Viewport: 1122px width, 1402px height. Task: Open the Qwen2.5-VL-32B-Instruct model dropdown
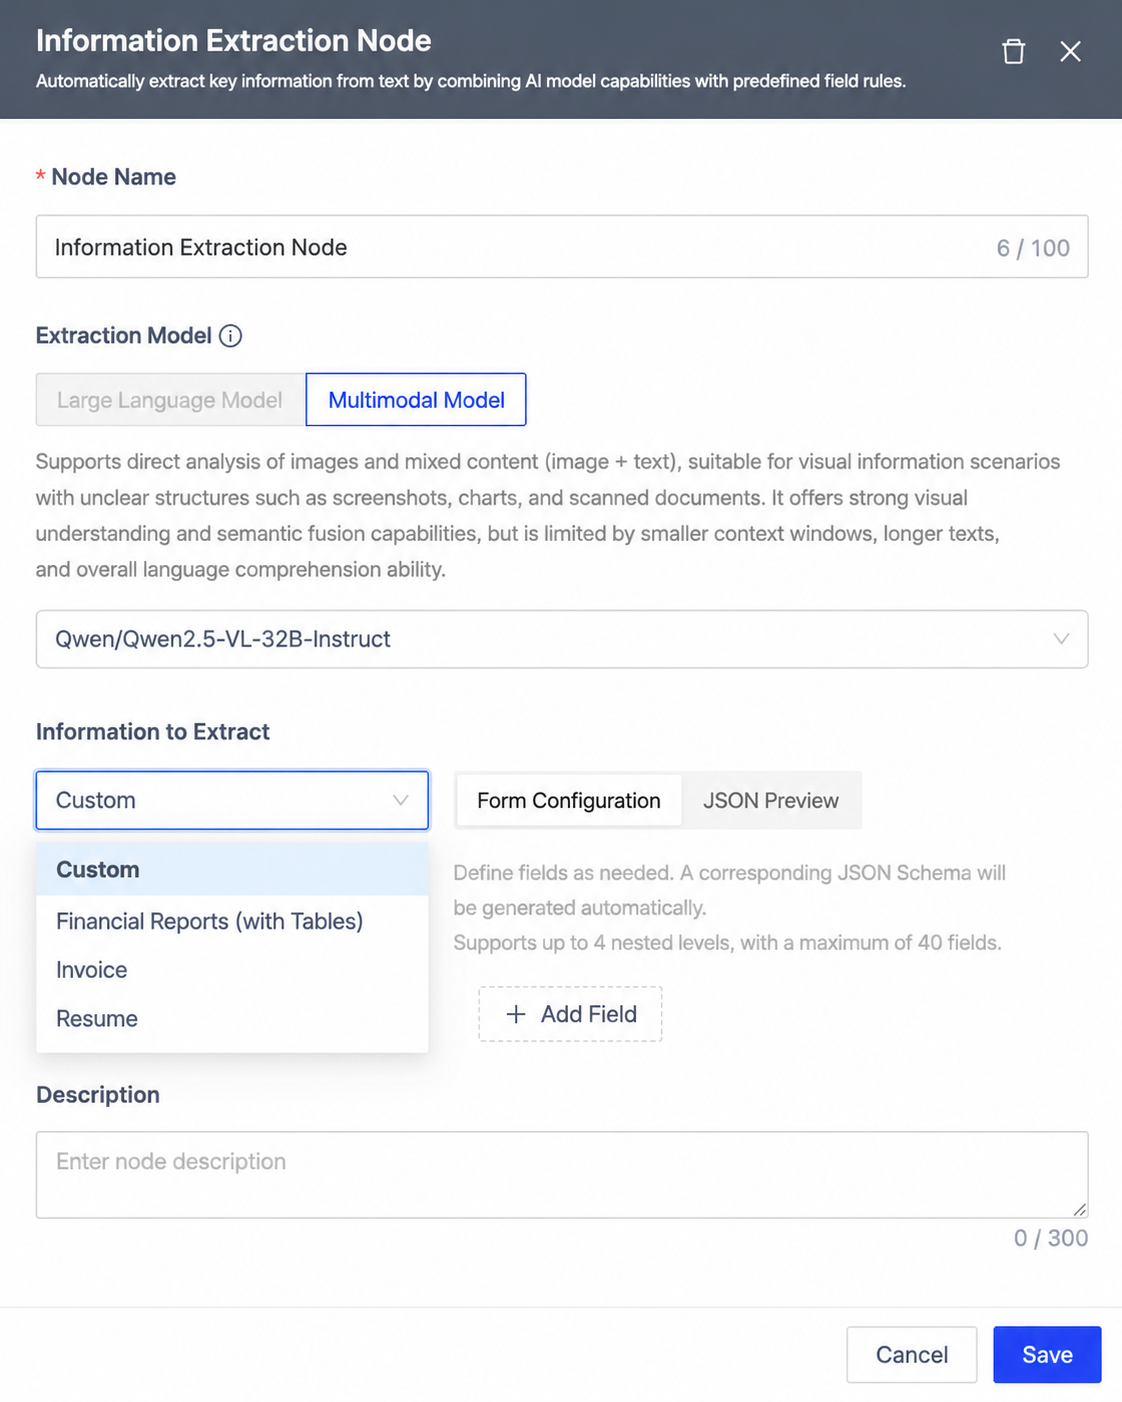[x=562, y=639]
